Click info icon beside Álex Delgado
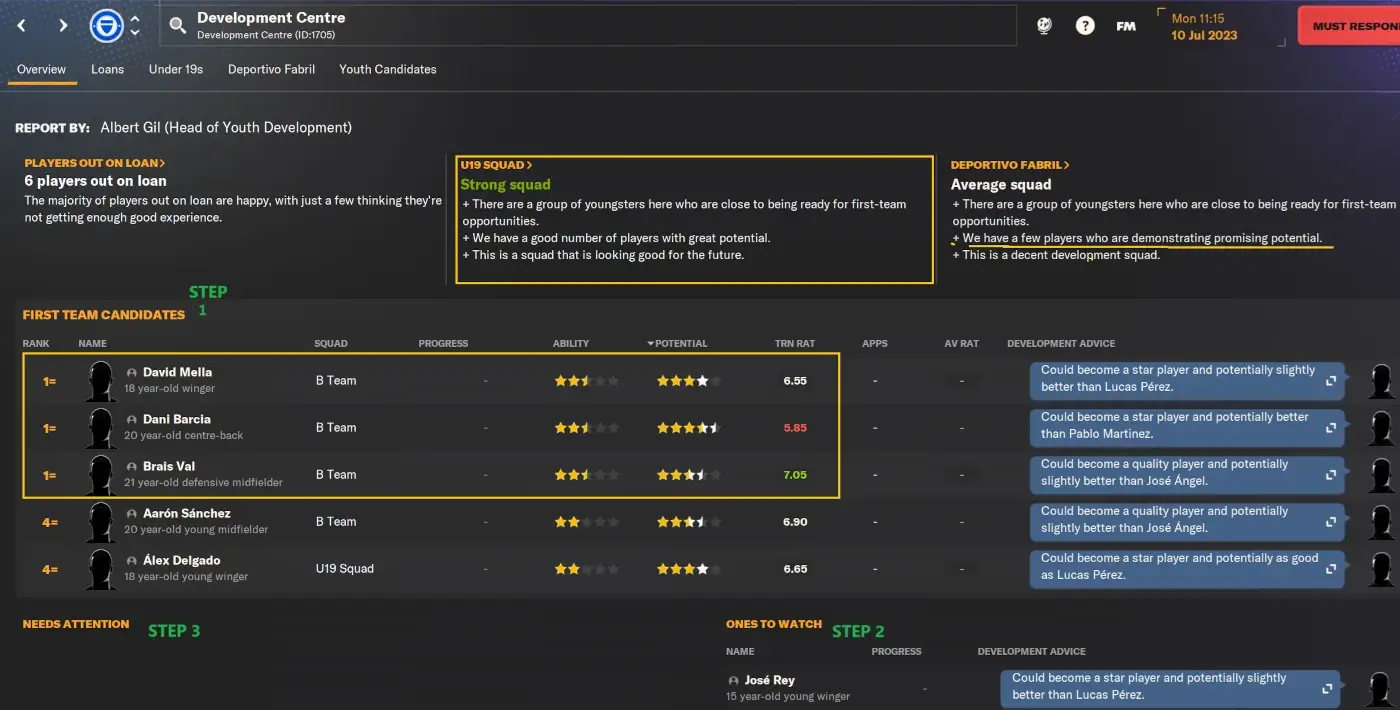This screenshot has width=1400, height=710. (x=132, y=560)
